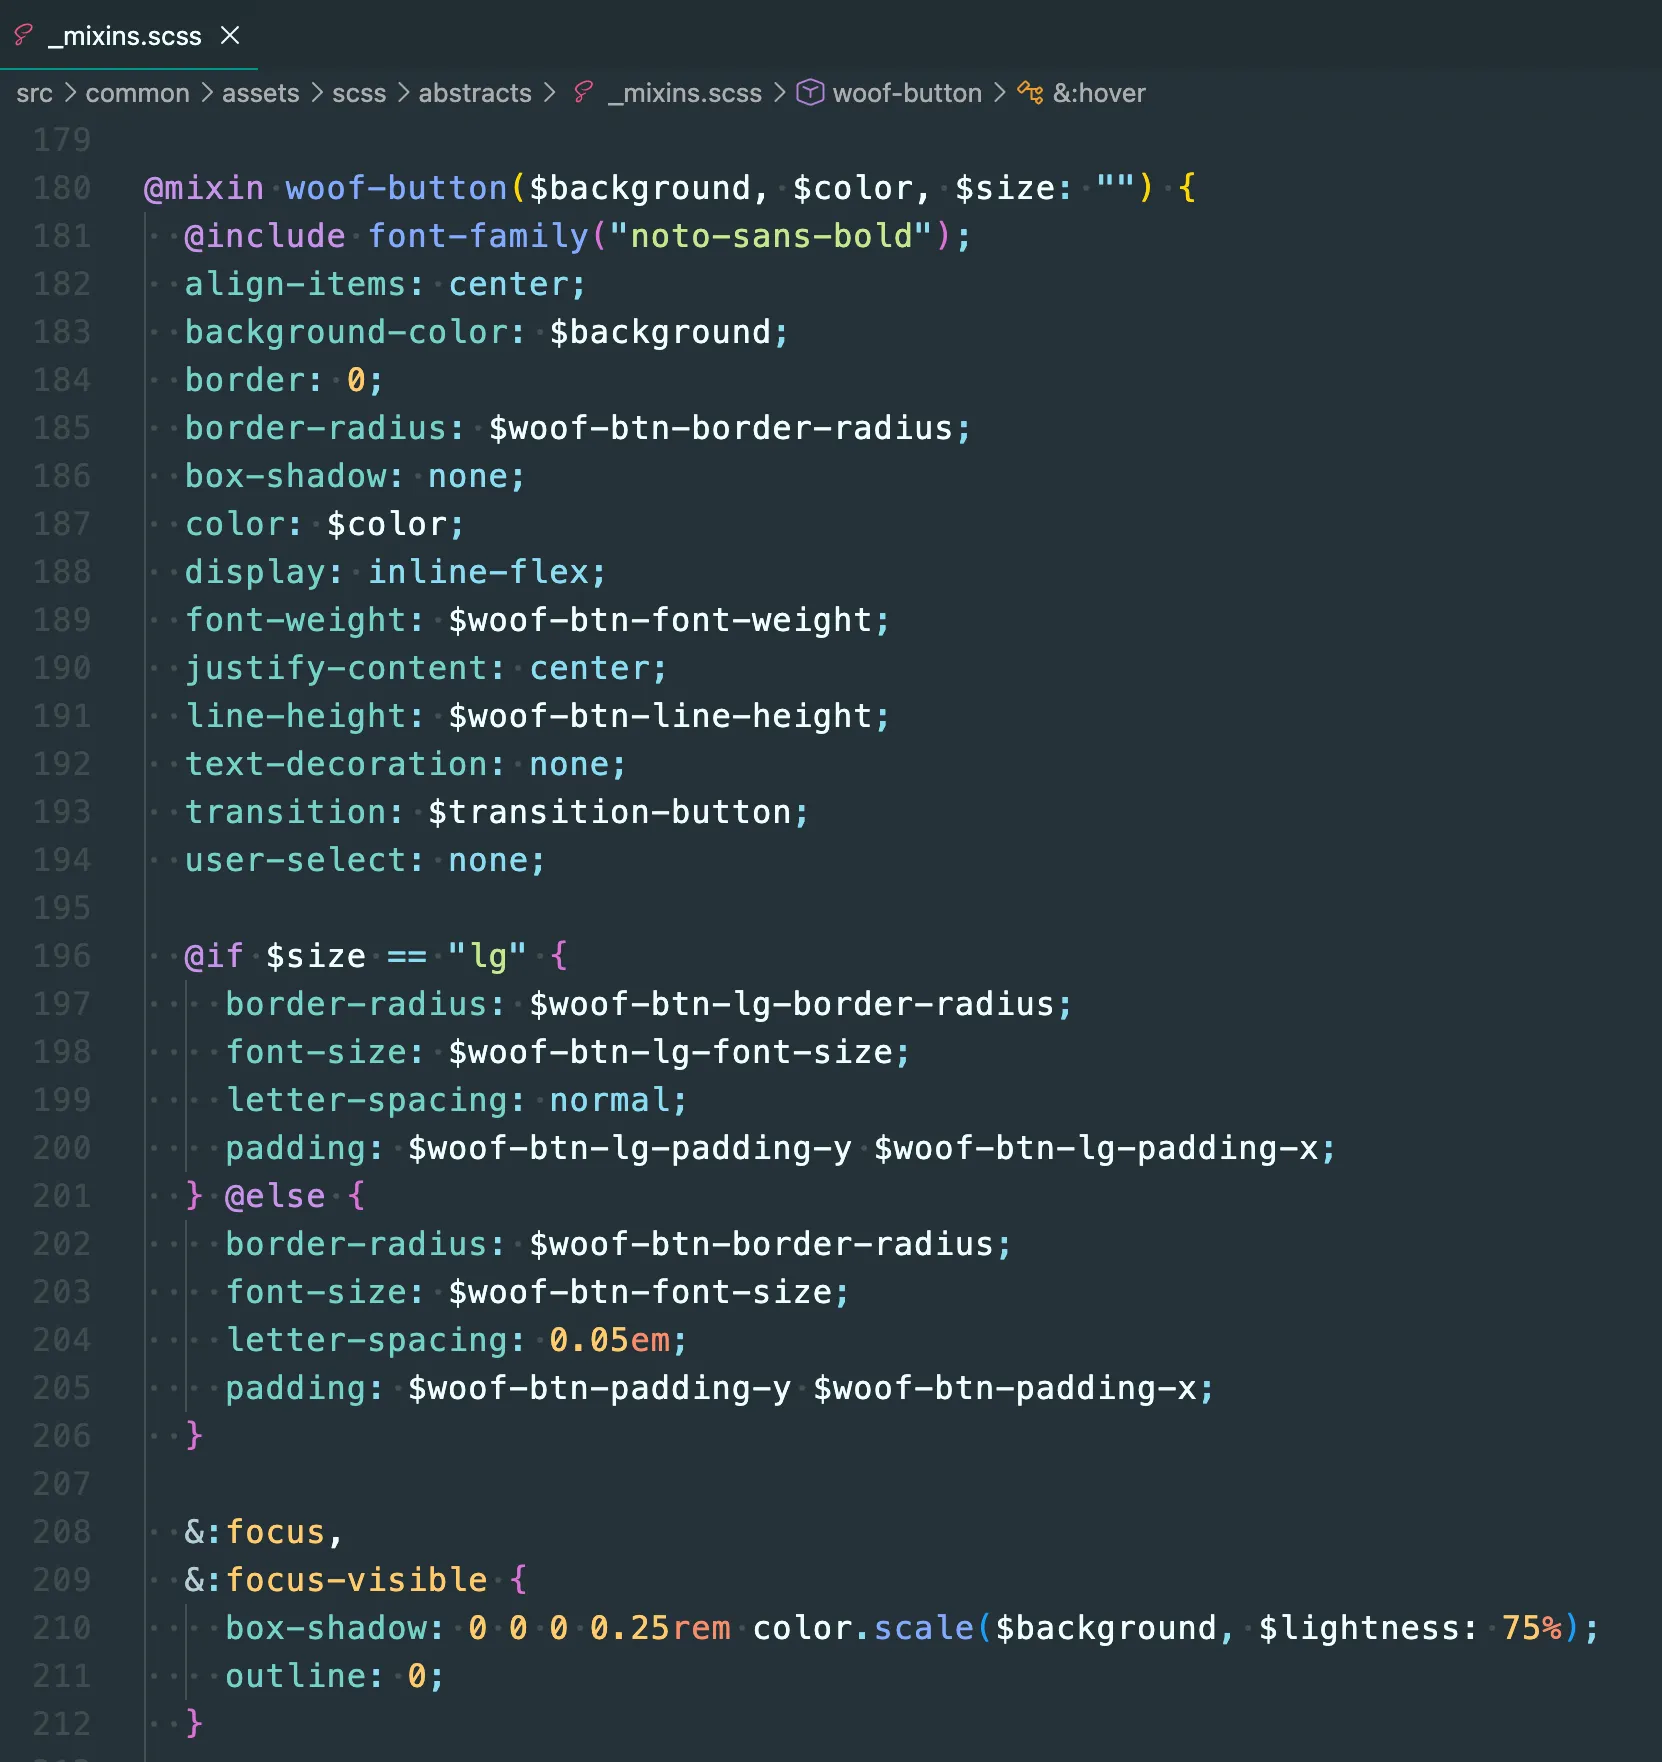This screenshot has width=1662, height=1762.
Task: Click woof-button mixin name on line 180
Action: 396,188
